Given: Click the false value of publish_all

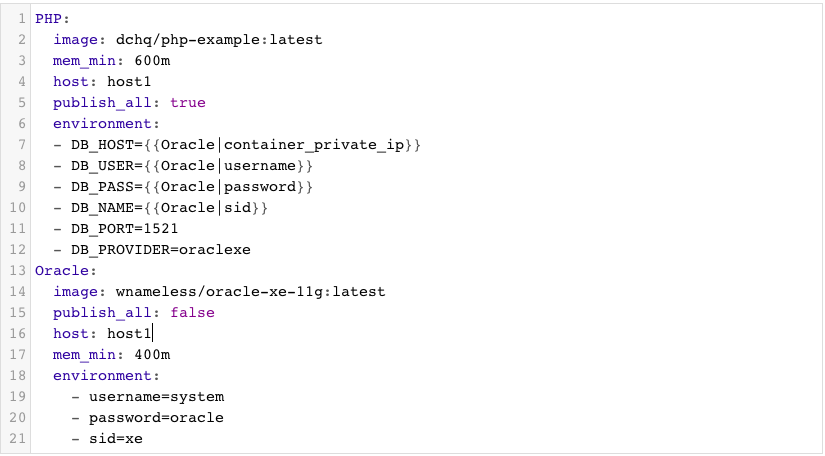Looking at the screenshot, I should click(192, 313).
